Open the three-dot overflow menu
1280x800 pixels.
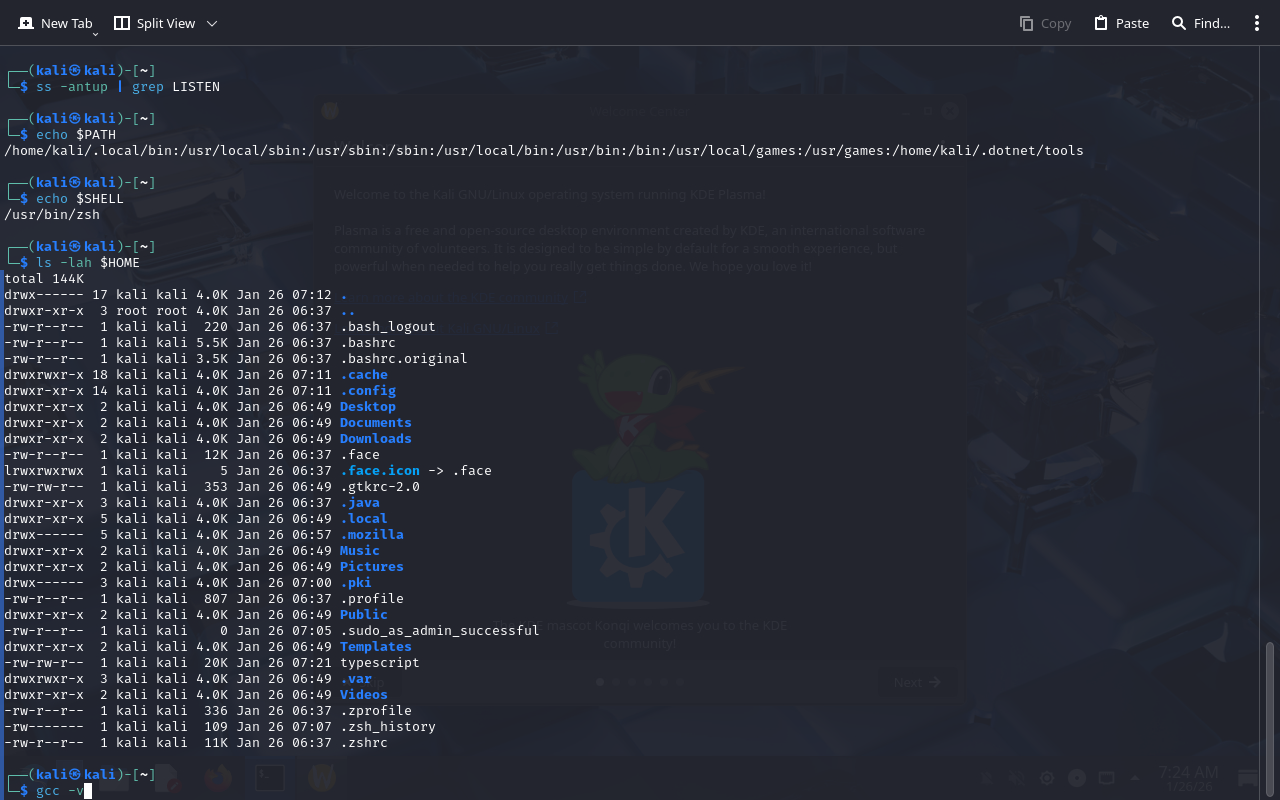point(1257,23)
